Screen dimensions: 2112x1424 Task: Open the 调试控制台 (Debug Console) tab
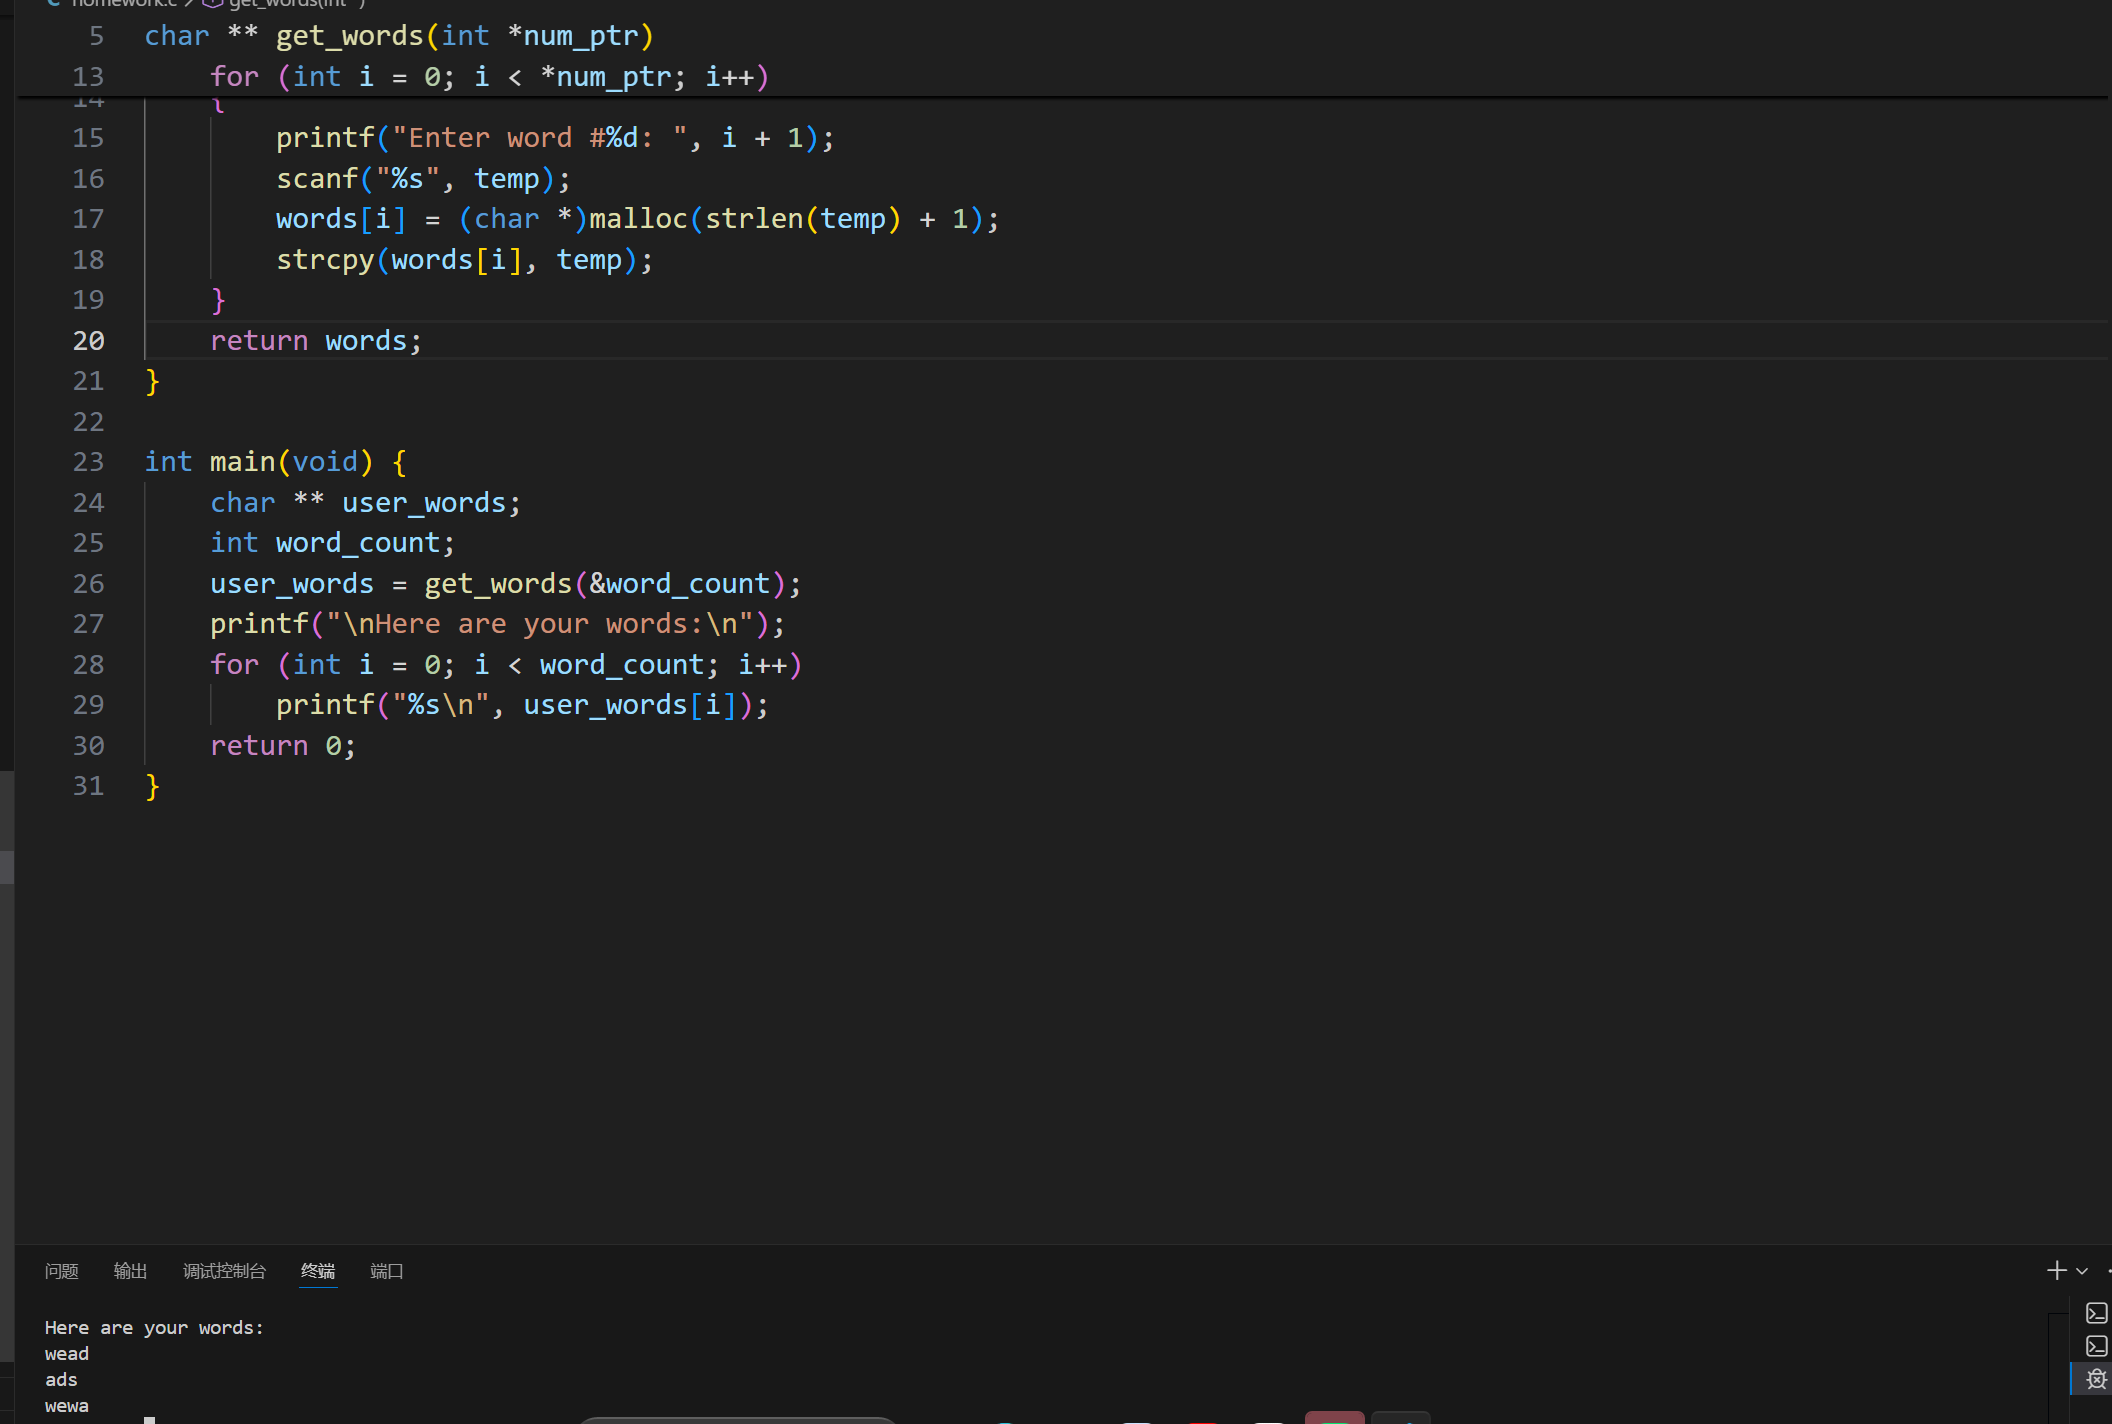point(224,1271)
